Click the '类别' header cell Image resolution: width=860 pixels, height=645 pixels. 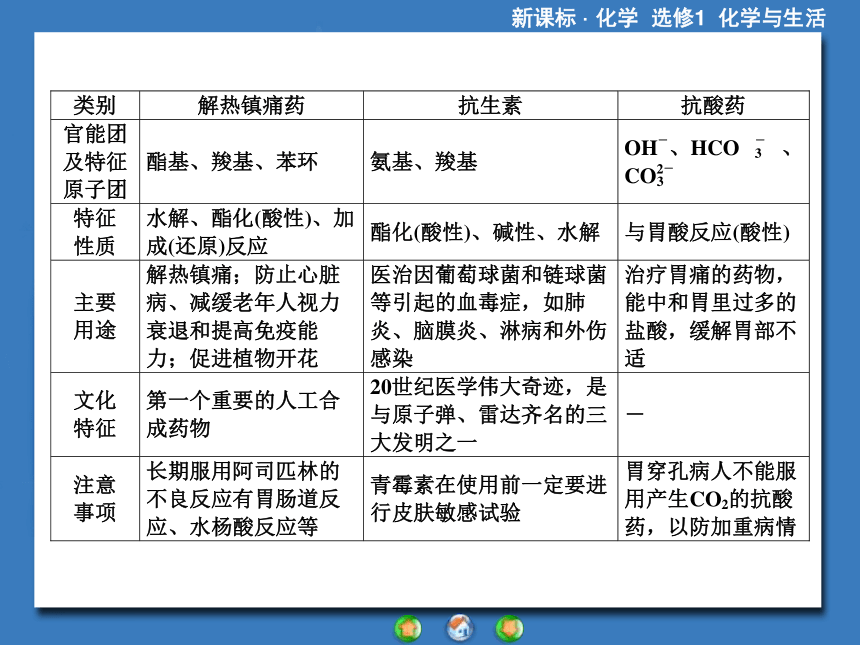pyautogui.click(x=95, y=105)
